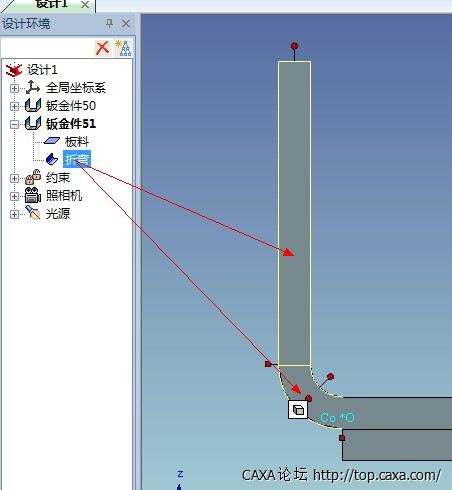Expand the 约束 node
This screenshot has width=452, height=490.
(14, 178)
